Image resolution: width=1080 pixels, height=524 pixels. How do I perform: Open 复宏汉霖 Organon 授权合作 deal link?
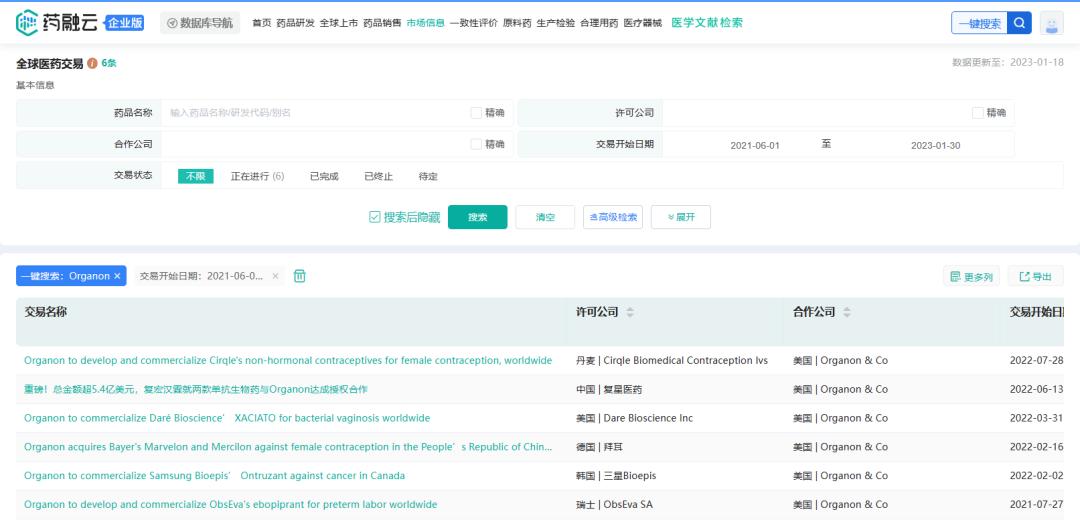tap(196, 390)
